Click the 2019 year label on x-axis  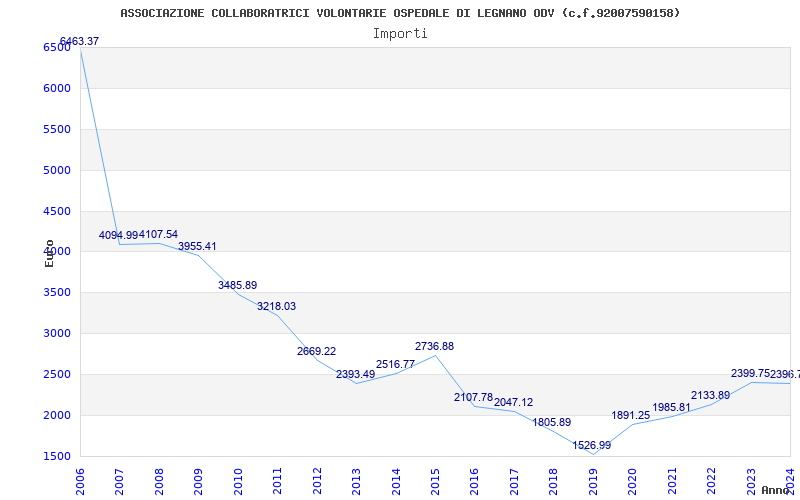point(593,481)
